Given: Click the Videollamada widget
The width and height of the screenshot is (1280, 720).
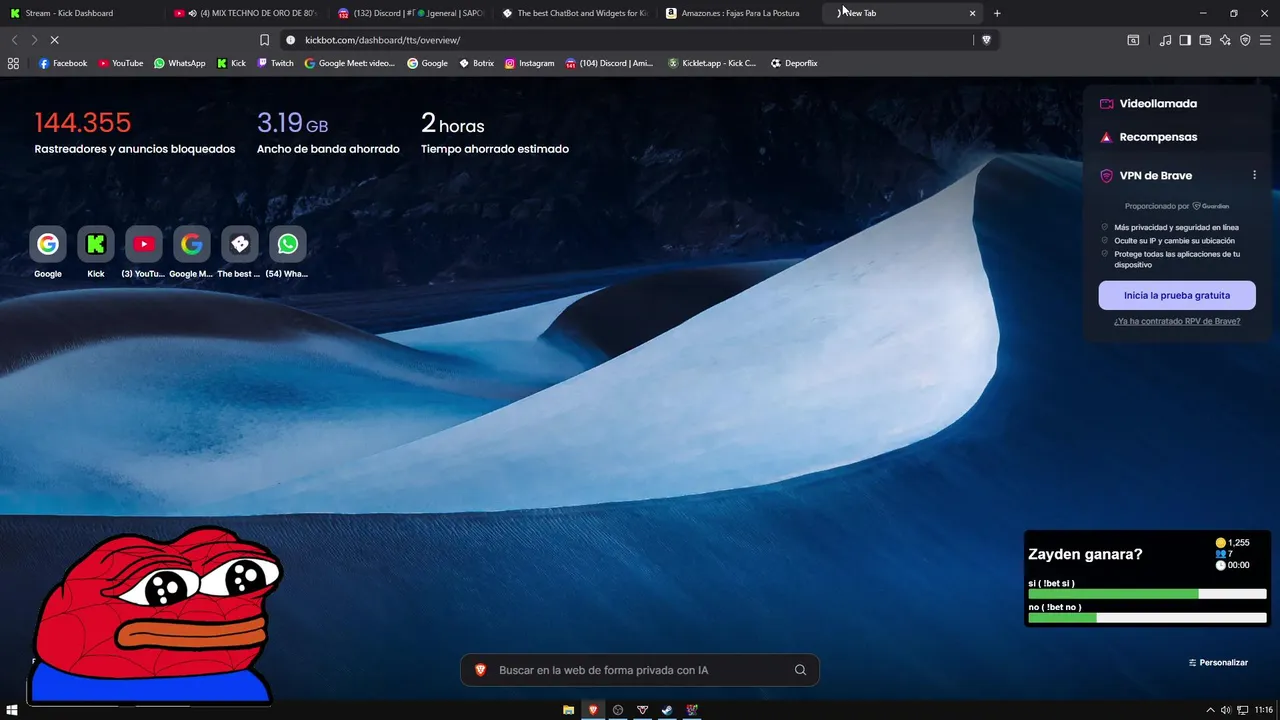Looking at the screenshot, I should click(x=1148, y=104).
